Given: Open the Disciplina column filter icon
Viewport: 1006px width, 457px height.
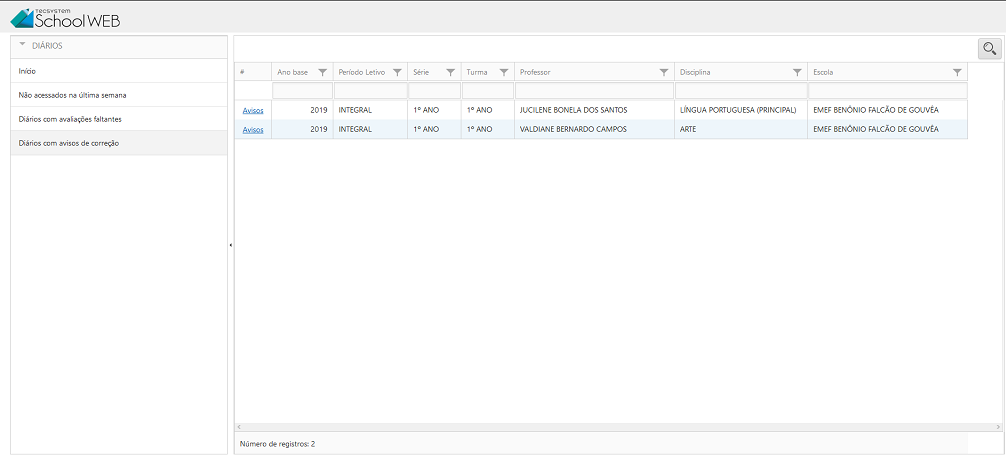Looking at the screenshot, I should pos(797,72).
